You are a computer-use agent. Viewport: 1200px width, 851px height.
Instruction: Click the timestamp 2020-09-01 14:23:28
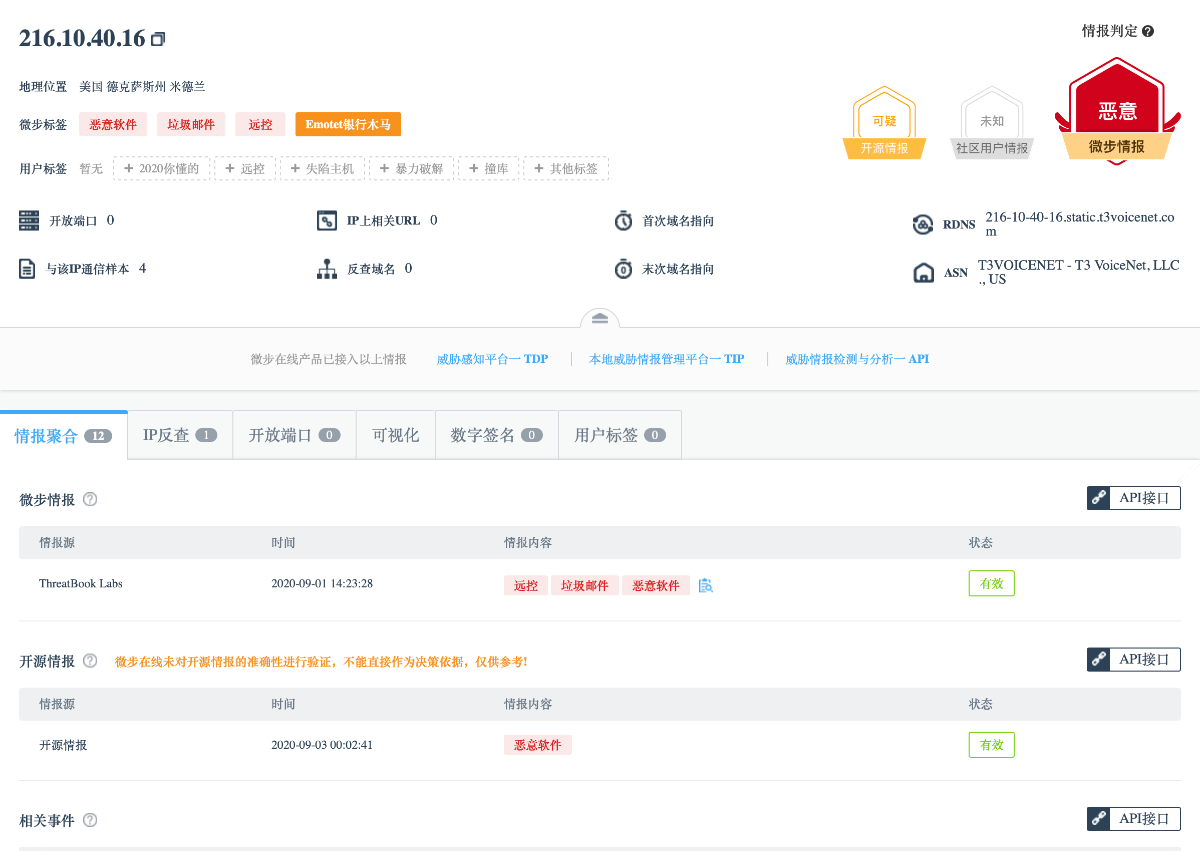(322, 583)
